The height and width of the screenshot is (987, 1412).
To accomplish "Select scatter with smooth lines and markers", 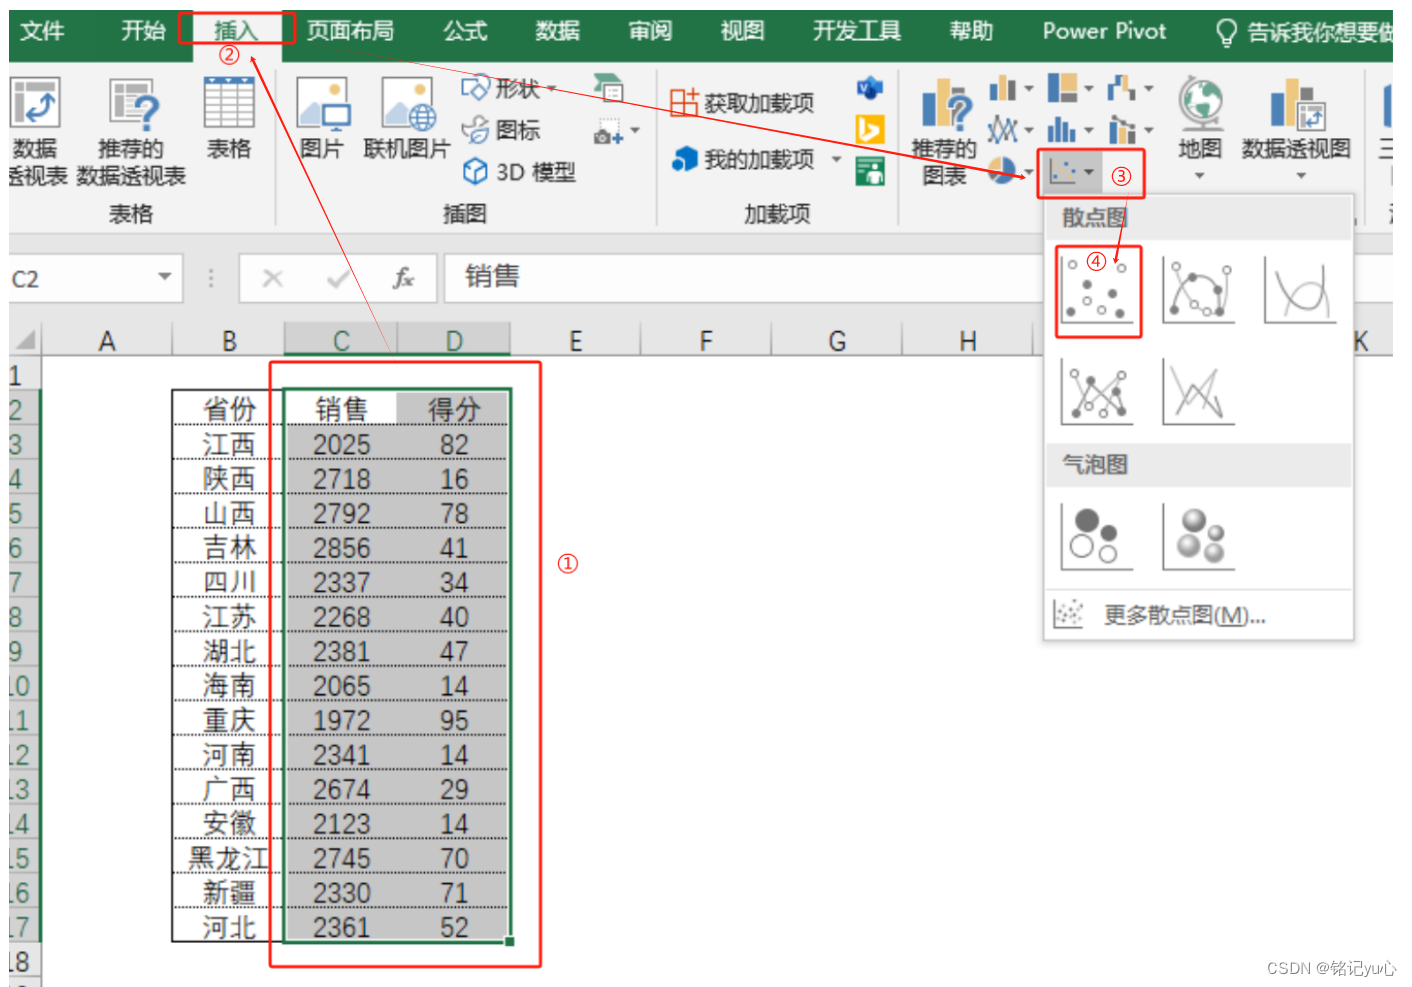I will click(1198, 291).
